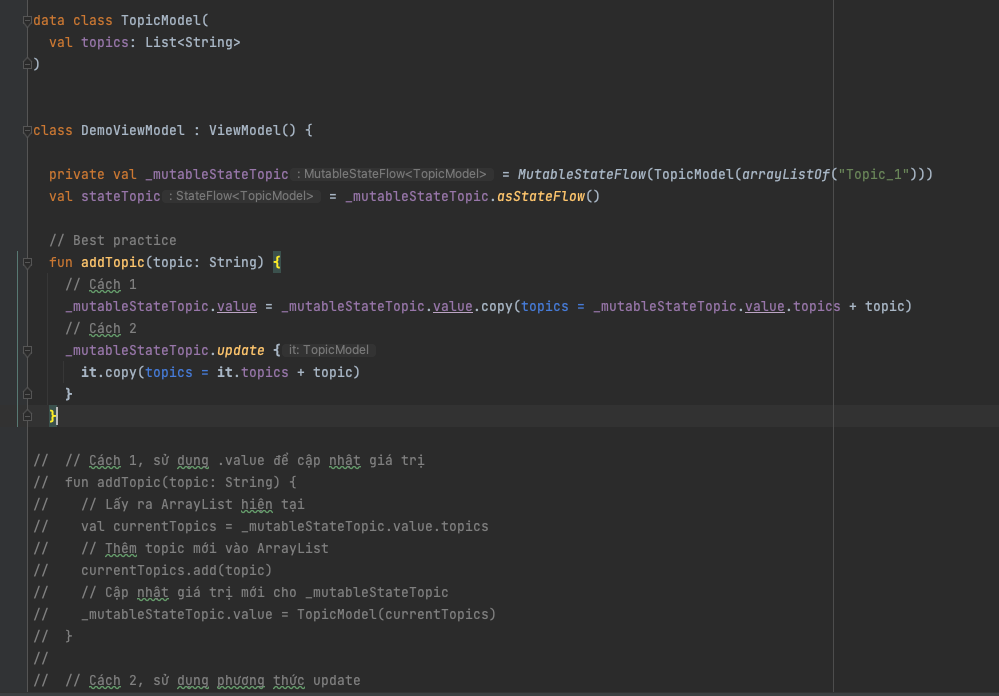Click the MutableStateFlow<TopicModel> type inlay hint
Image resolution: width=999 pixels, height=696 pixels.
(x=392, y=174)
